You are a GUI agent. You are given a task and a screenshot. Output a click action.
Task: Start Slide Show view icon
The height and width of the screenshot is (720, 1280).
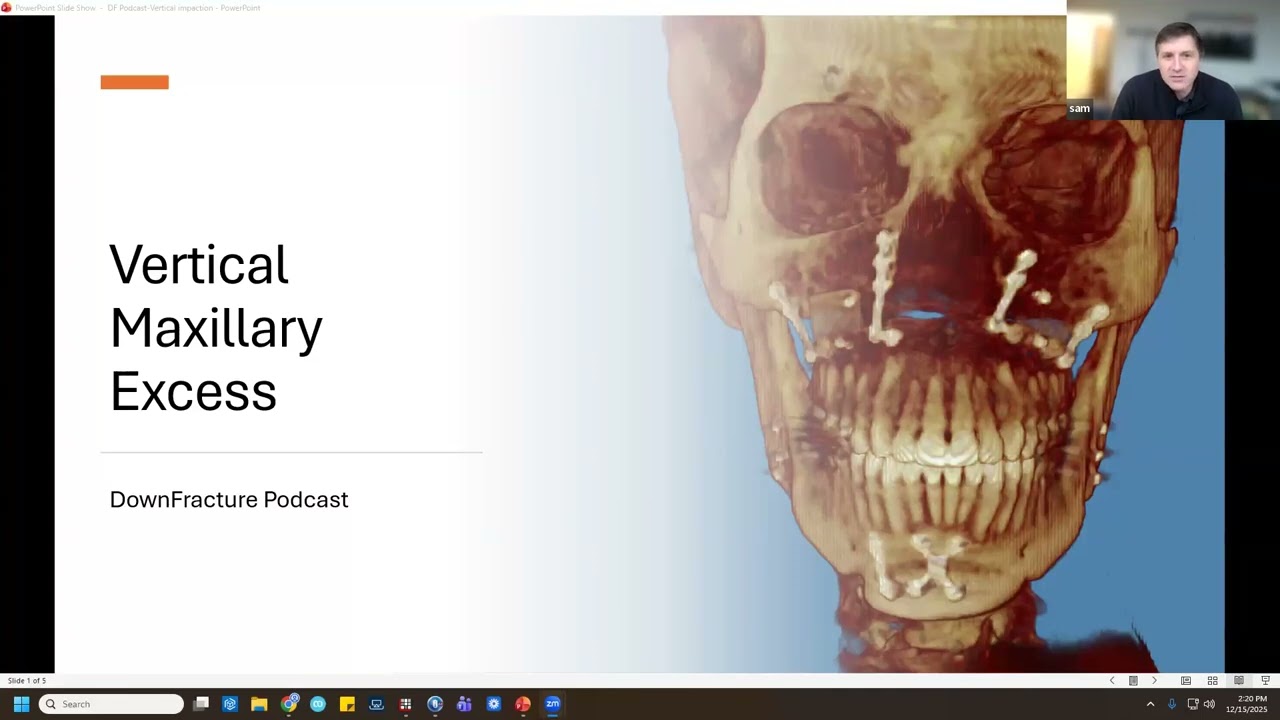click(x=1265, y=681)
